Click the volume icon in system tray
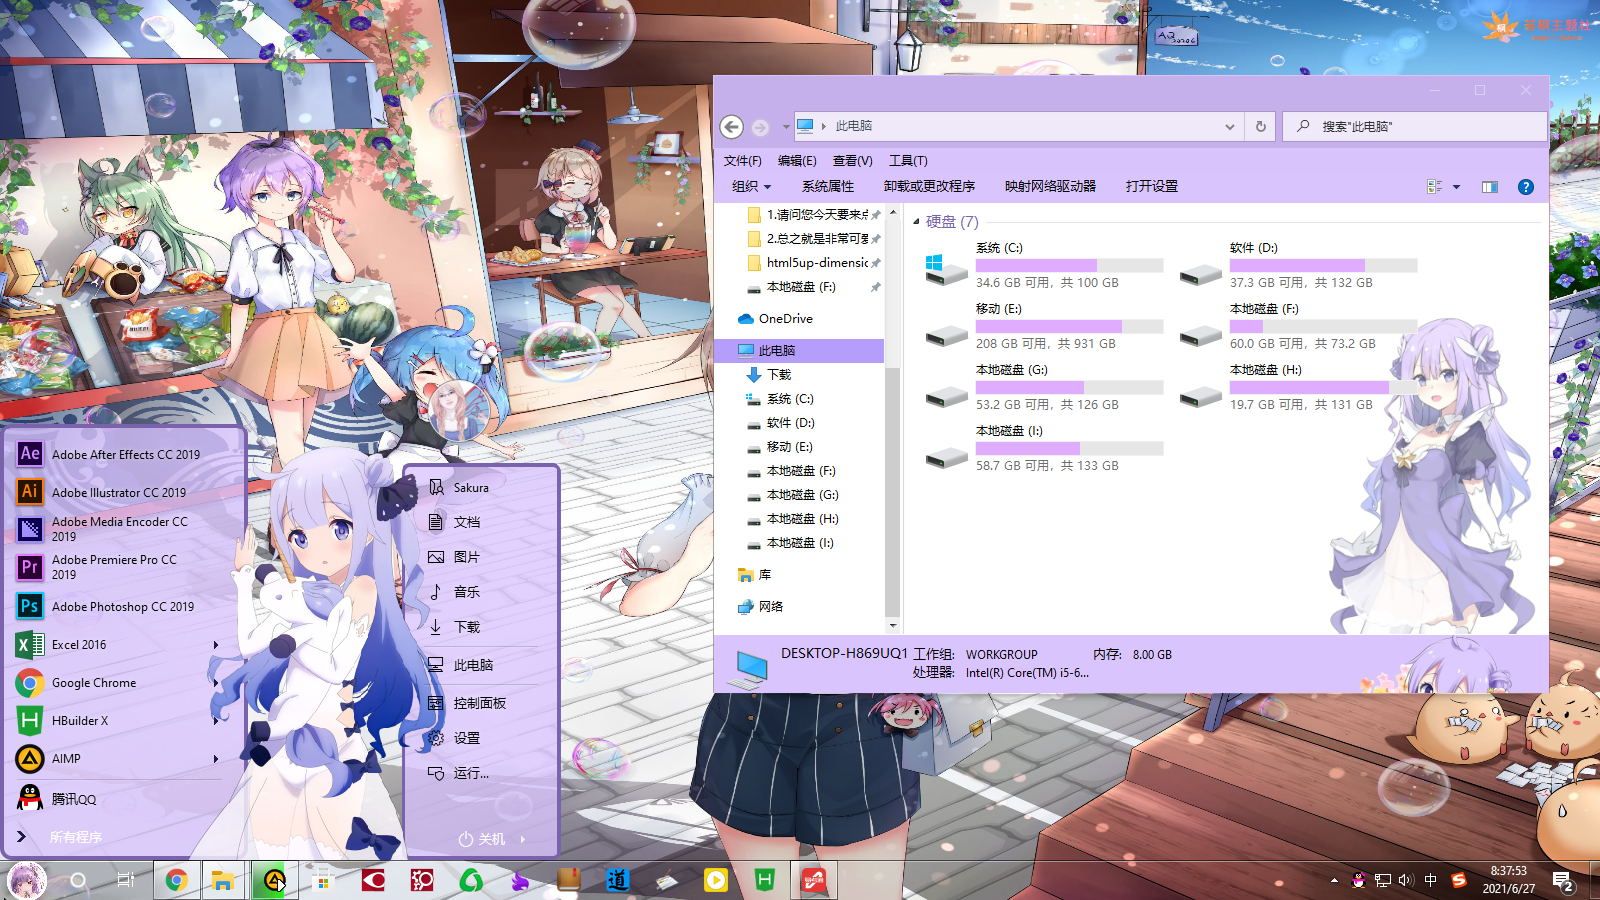Screen dimensions: 1600x900 click(x=1405, y=880)
